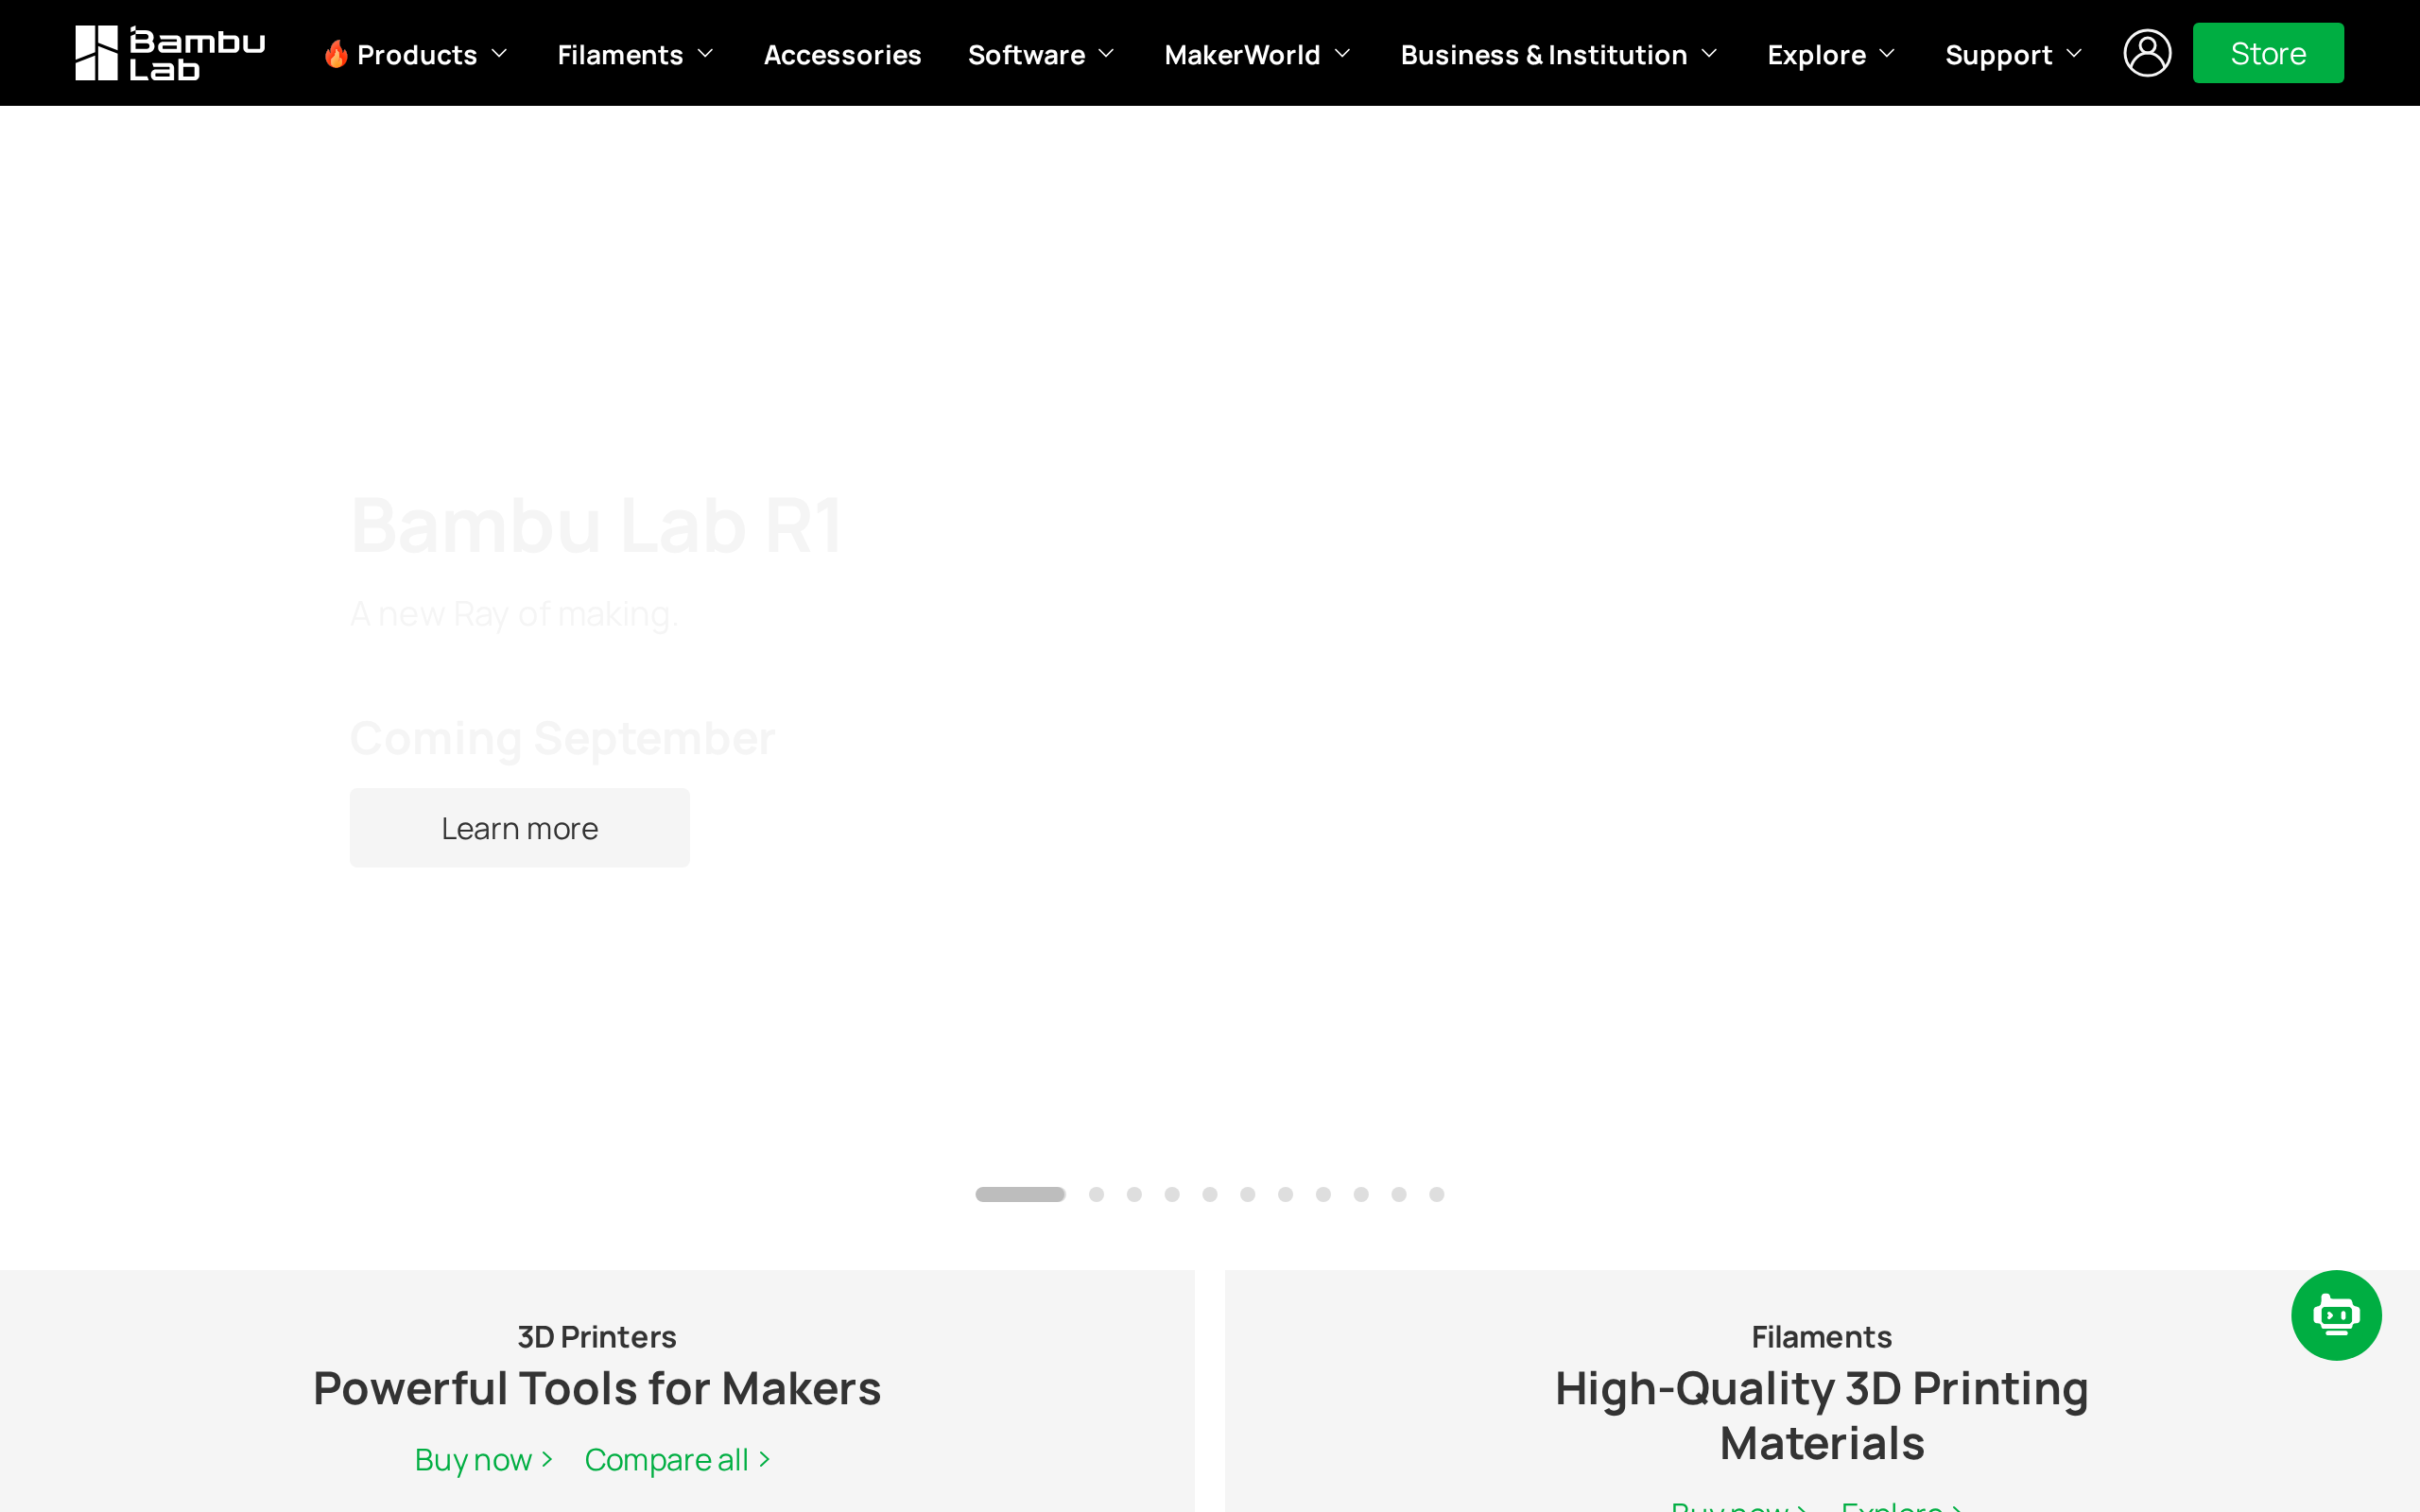Jump to sixth carousel slide dot
This screenshot has width=2420, height=1512.
(x=1247, y=1194)
